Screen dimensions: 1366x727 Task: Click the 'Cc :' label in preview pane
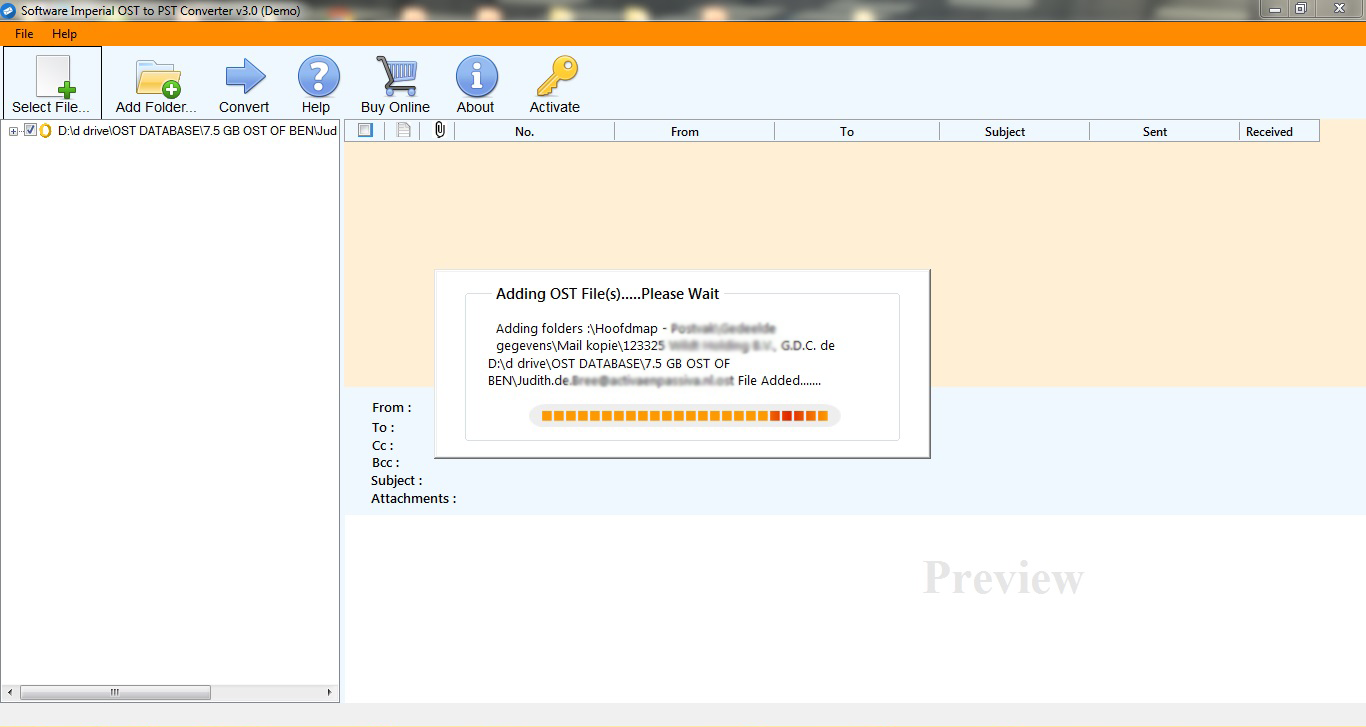click(x=383, y=445)
